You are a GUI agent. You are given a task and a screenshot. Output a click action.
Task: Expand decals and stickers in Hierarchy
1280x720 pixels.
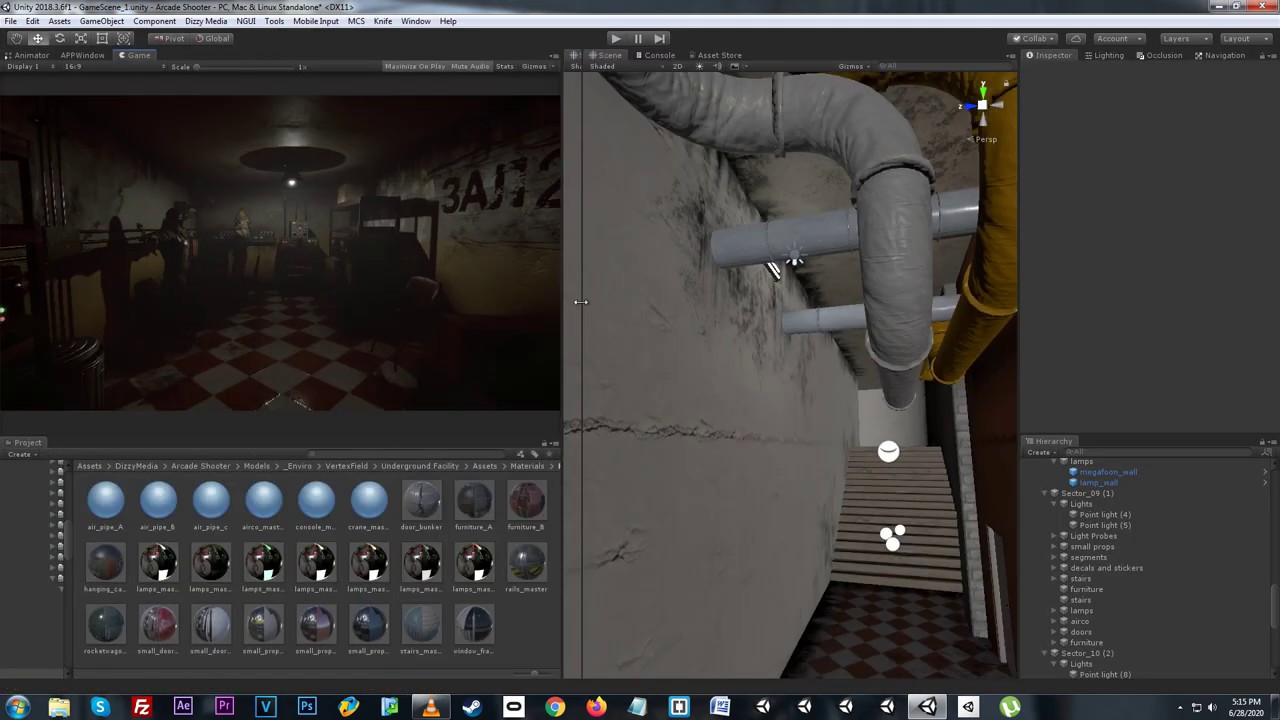coord(1054,568)
